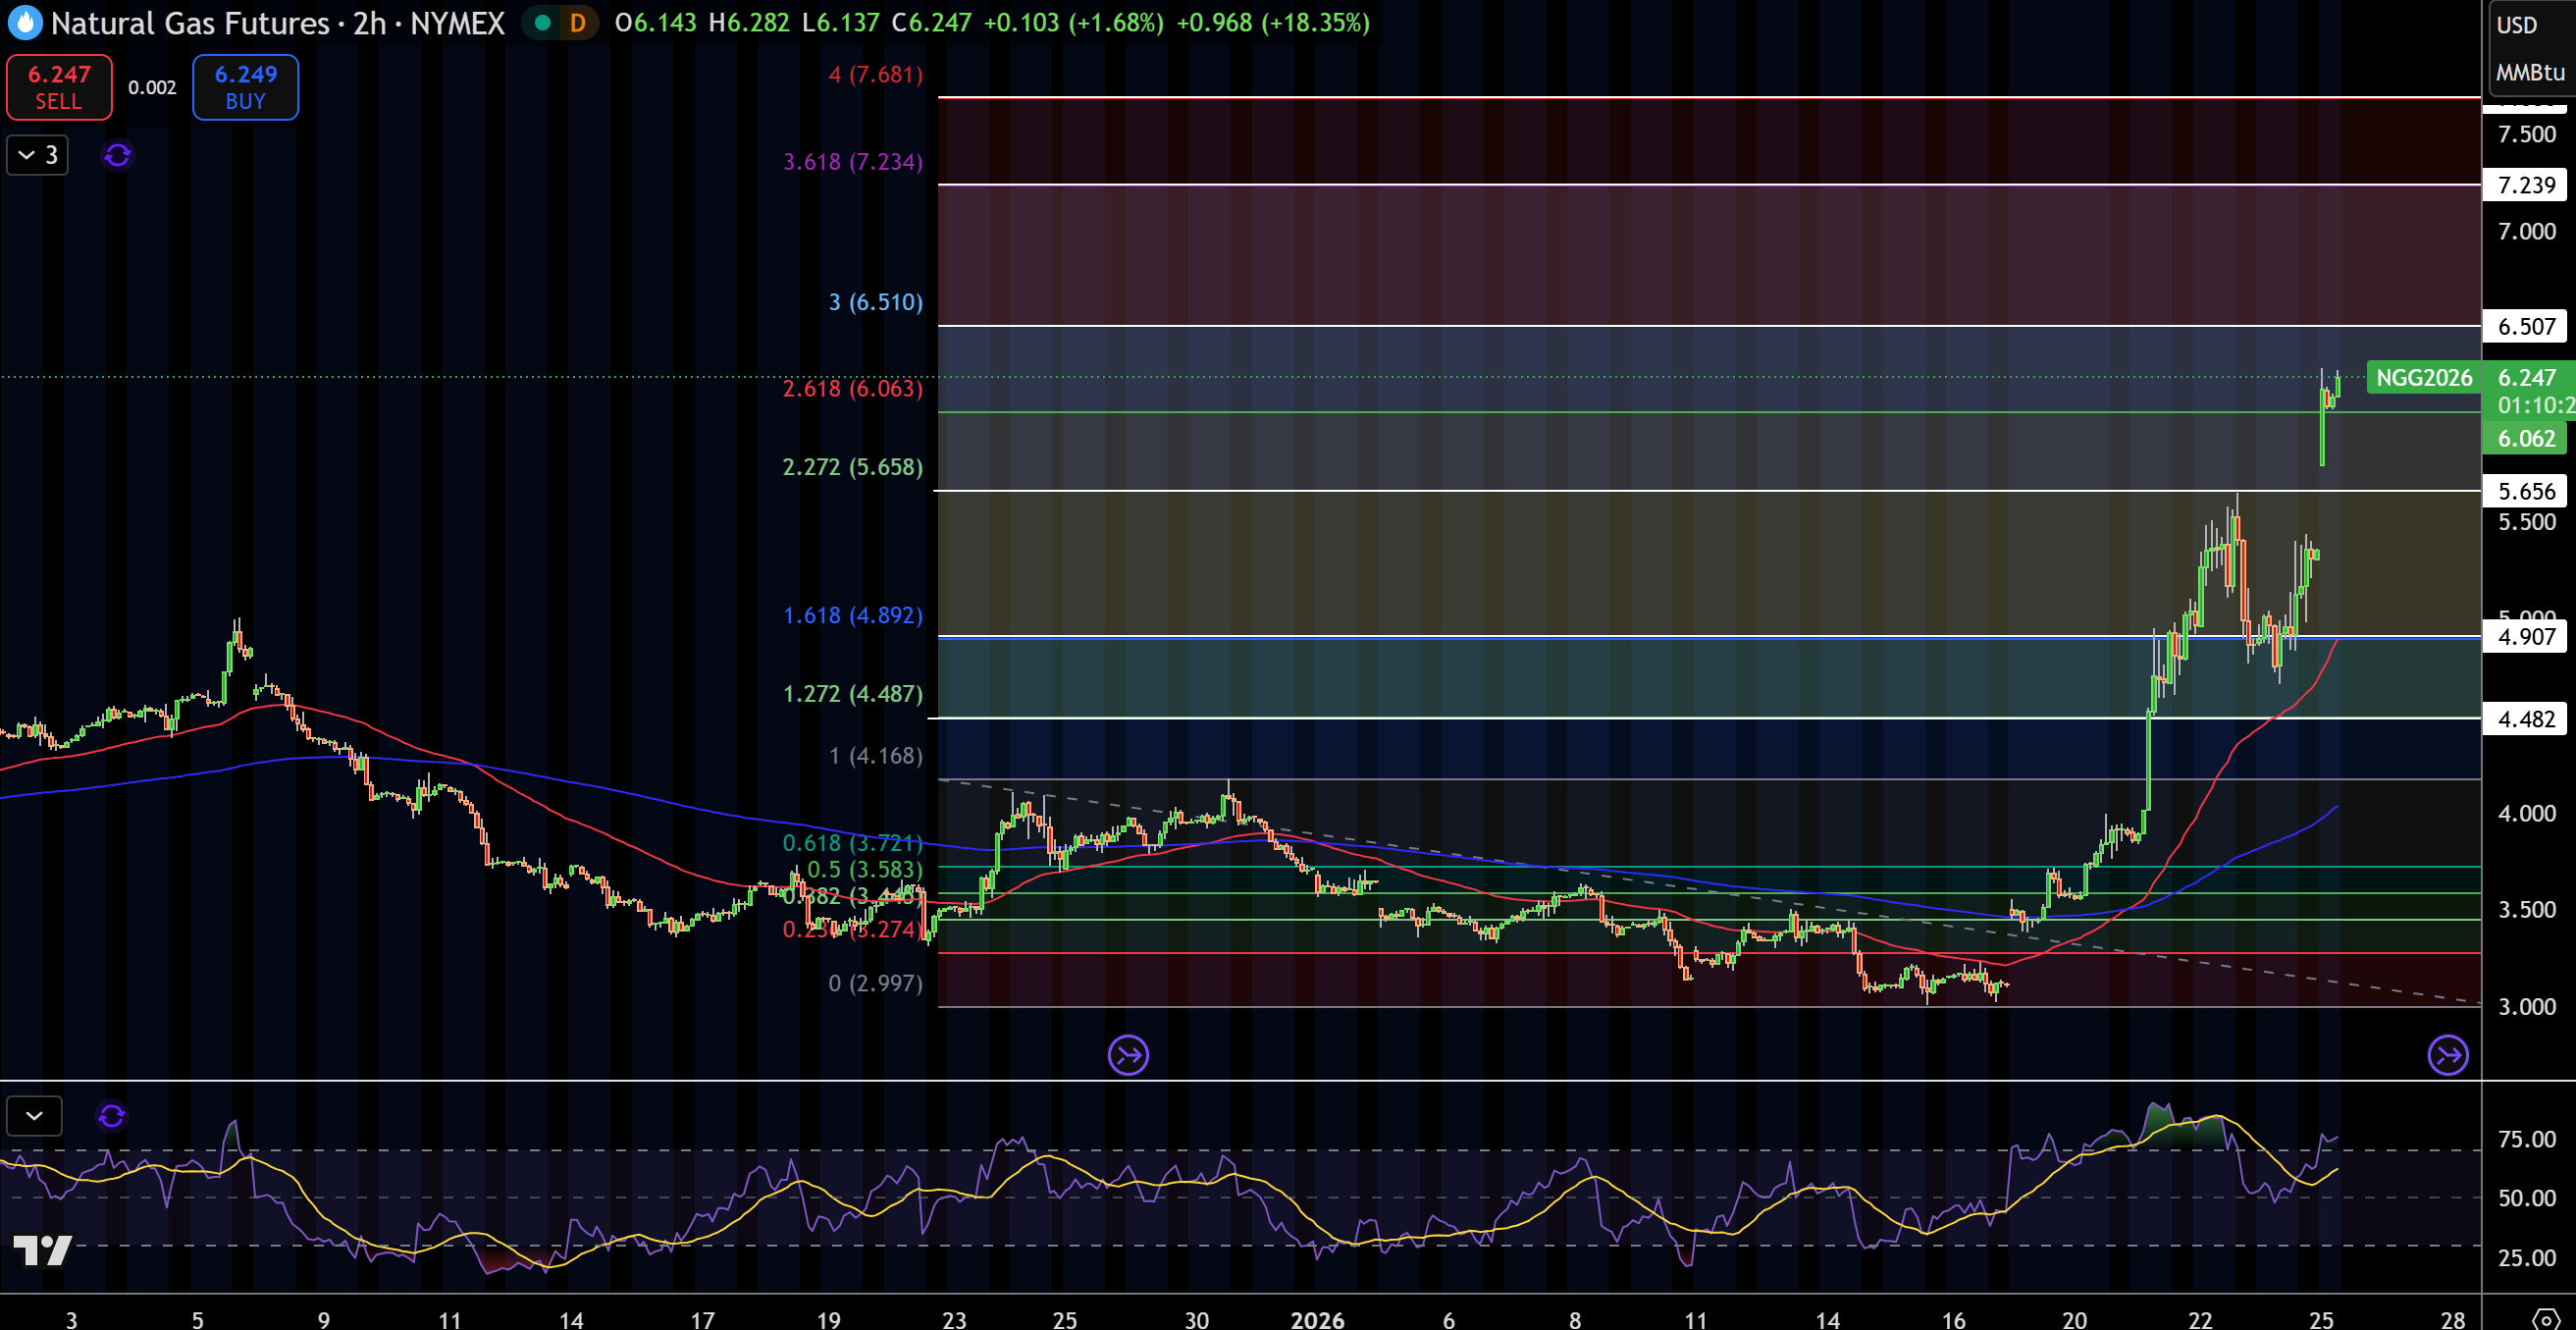Toggle the unit display to MMBtu
Image resolution: width=2576 pixels, height=1330 pixels.
coord(2530,72)
